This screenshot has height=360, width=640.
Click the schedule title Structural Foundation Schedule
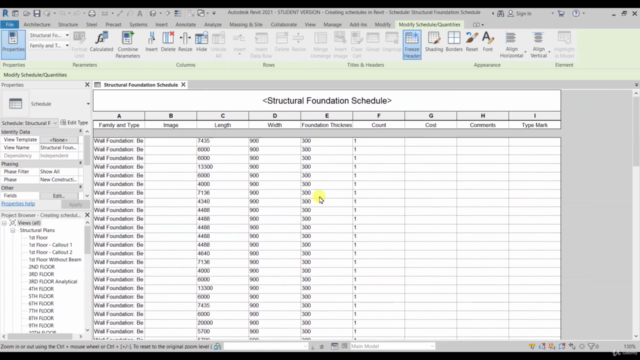point(327,100)
